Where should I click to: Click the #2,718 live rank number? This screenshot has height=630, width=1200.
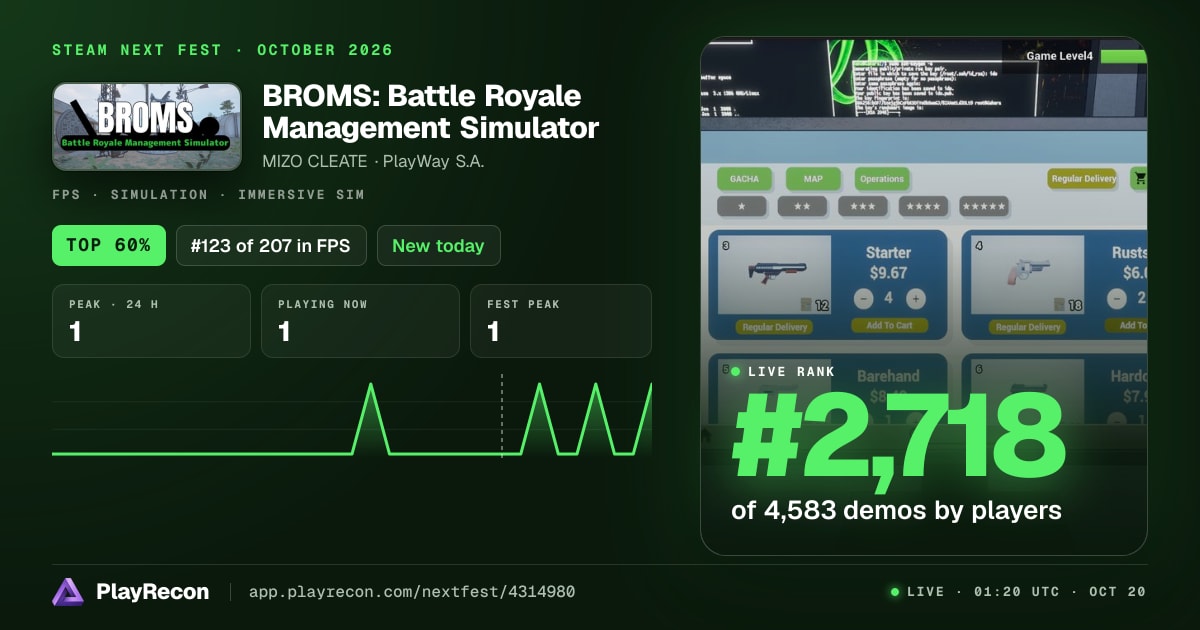pyautogui.click(x=898, y=438)
